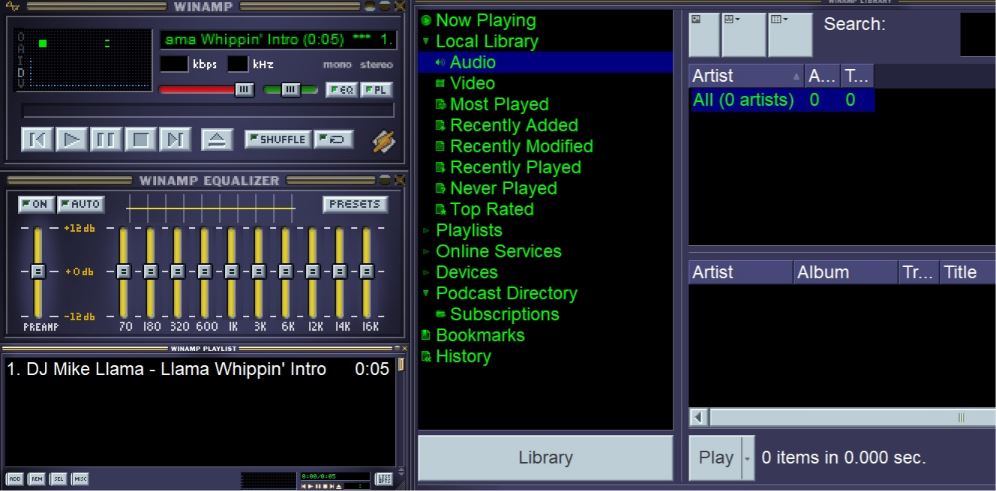
Task: Toggle the EQ window button
Action: click(x=342, y=90)
